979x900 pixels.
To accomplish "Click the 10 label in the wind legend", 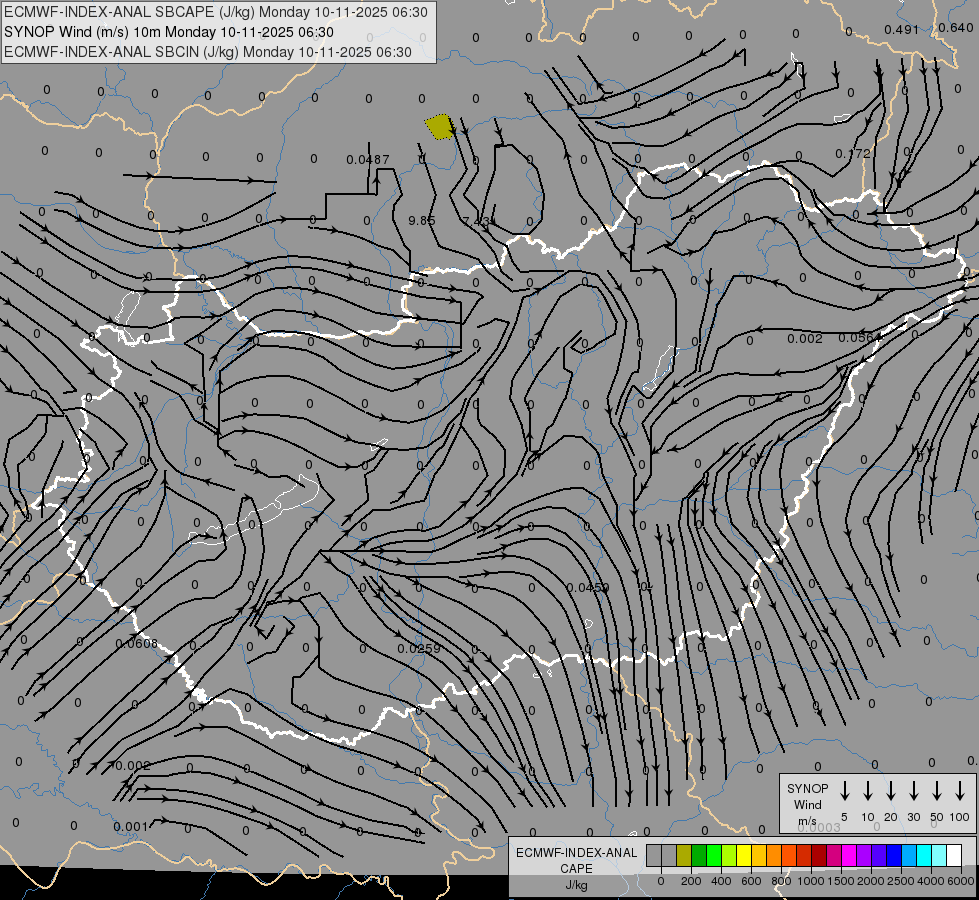I will 868,817.
